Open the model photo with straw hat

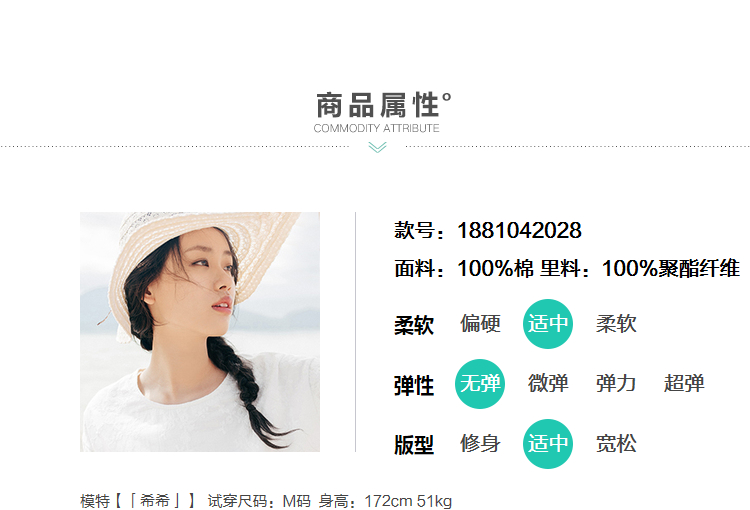(200, 332)
